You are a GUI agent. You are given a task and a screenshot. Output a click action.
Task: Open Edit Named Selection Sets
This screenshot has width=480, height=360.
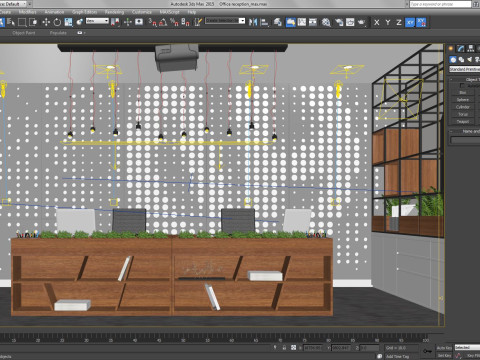pos(198,22)
